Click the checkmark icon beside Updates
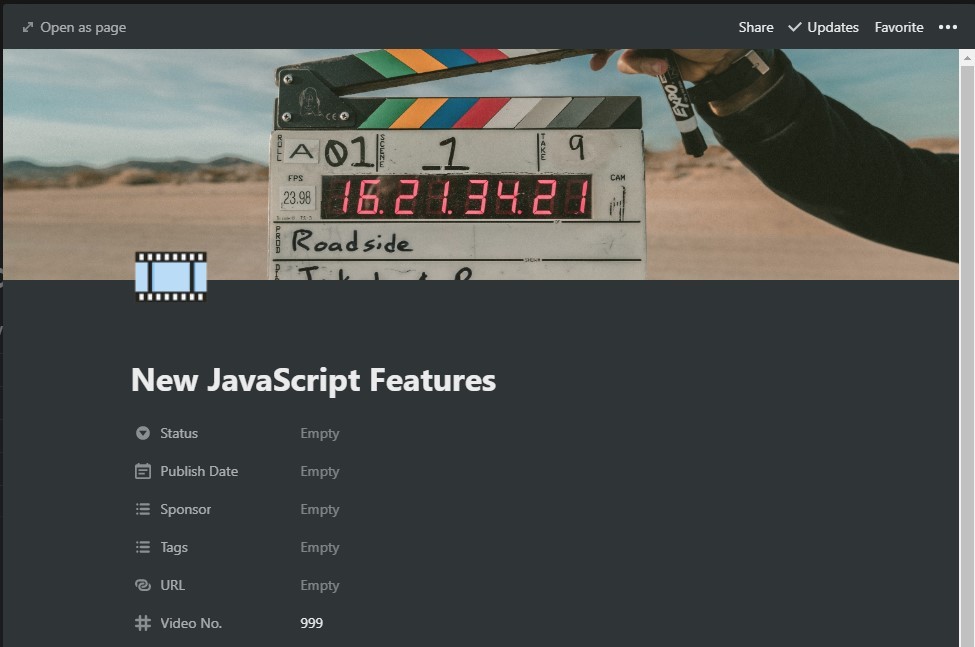 click(793, 27)
